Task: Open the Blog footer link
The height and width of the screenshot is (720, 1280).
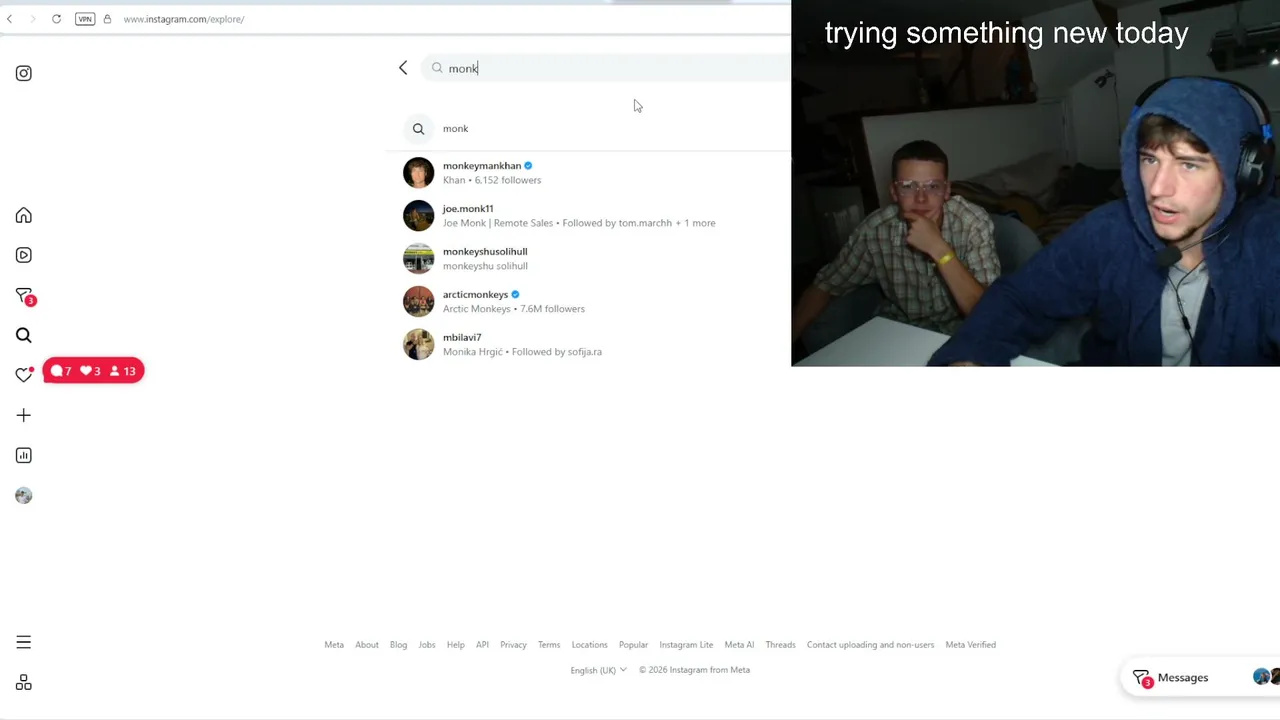Action: 398,645
